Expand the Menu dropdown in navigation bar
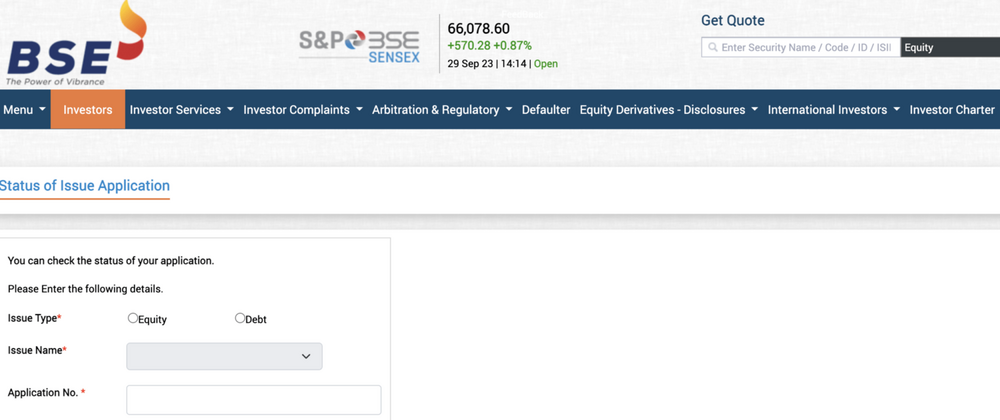This screenshot has width=1000, height=420. [x=25, y=110]
